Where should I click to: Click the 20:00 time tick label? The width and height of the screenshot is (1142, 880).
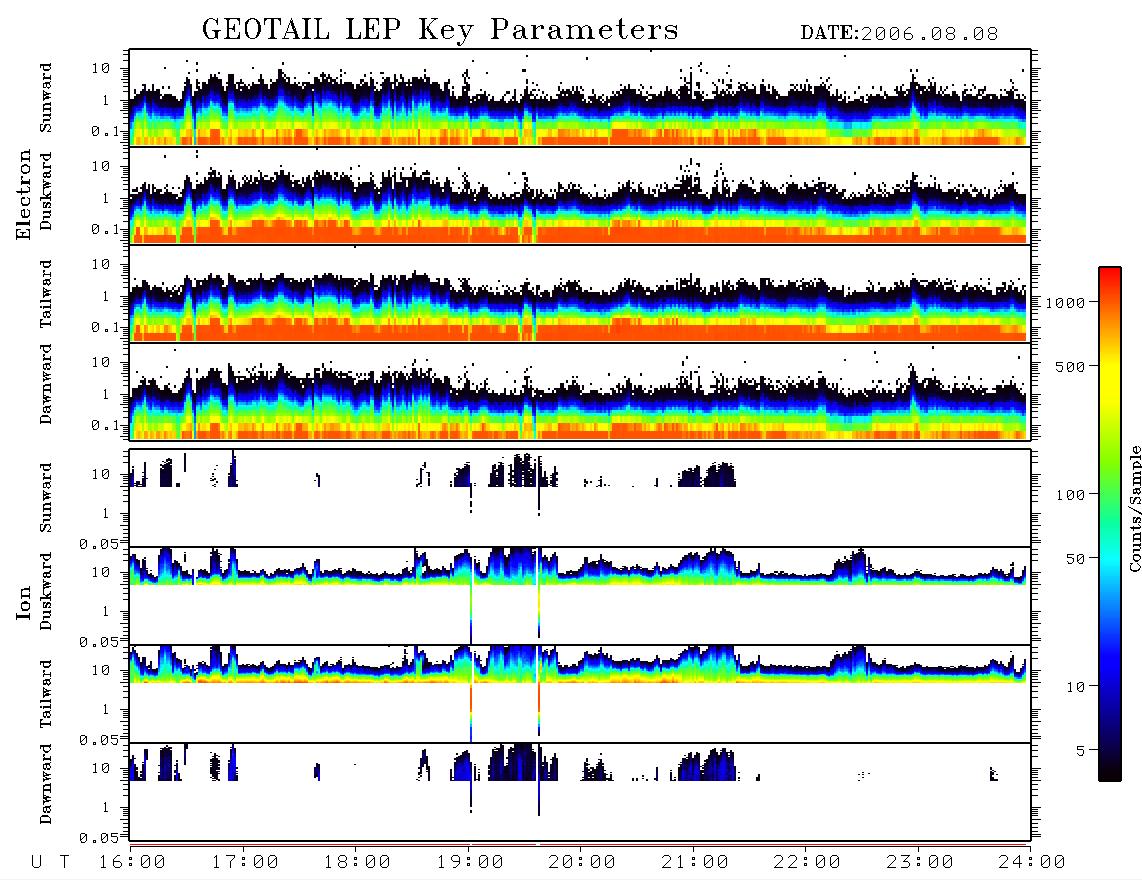pyautogui.click(x=583, y=863)
